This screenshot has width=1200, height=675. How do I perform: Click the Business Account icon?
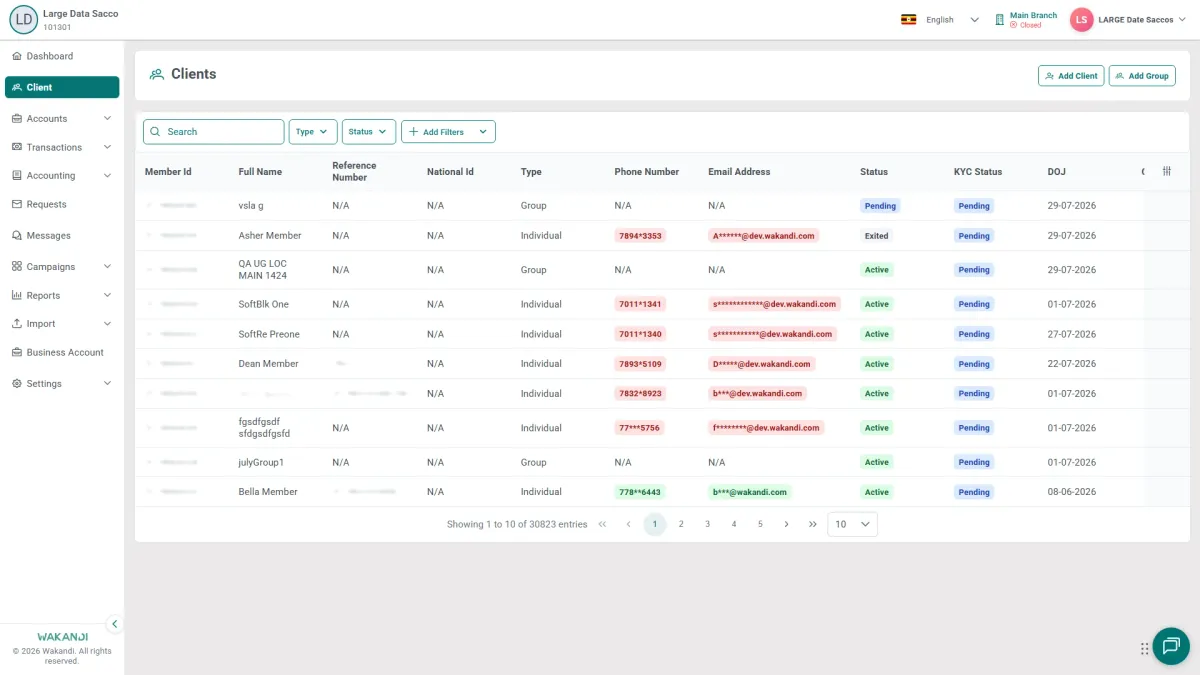17,352
